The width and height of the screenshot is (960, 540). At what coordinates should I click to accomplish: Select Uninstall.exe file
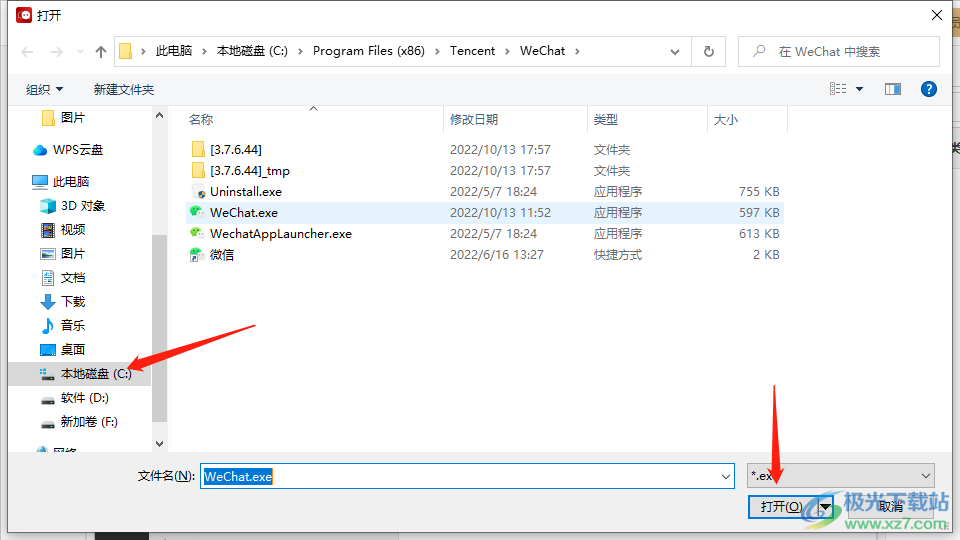click(x=246, y=192)
